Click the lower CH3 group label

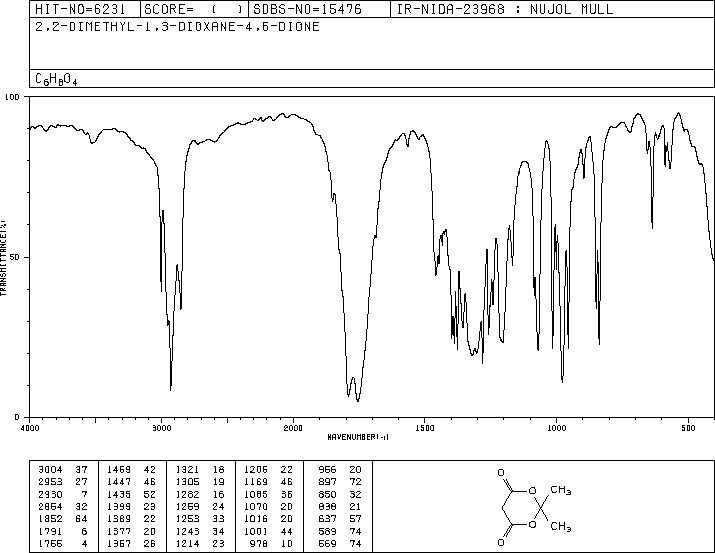pos(561,527)
